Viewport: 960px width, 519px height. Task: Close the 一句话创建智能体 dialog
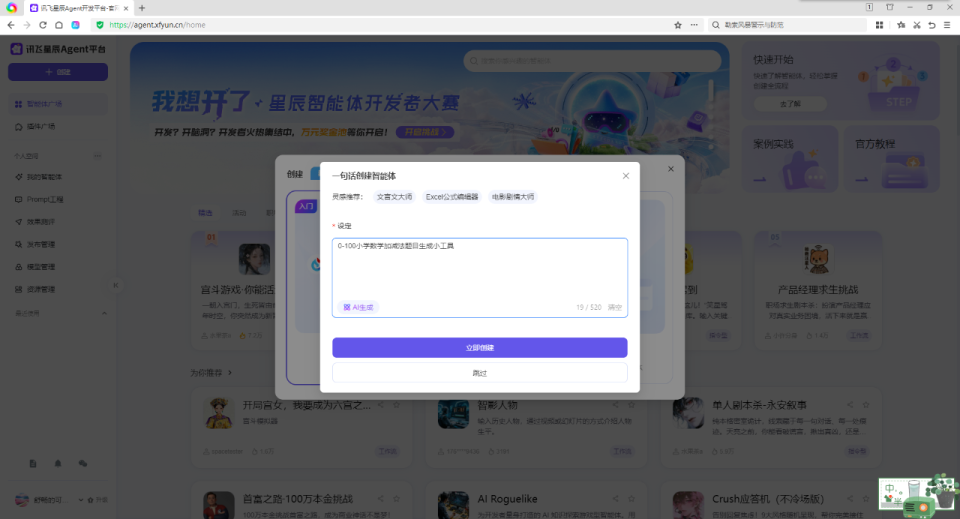point(626,176)
